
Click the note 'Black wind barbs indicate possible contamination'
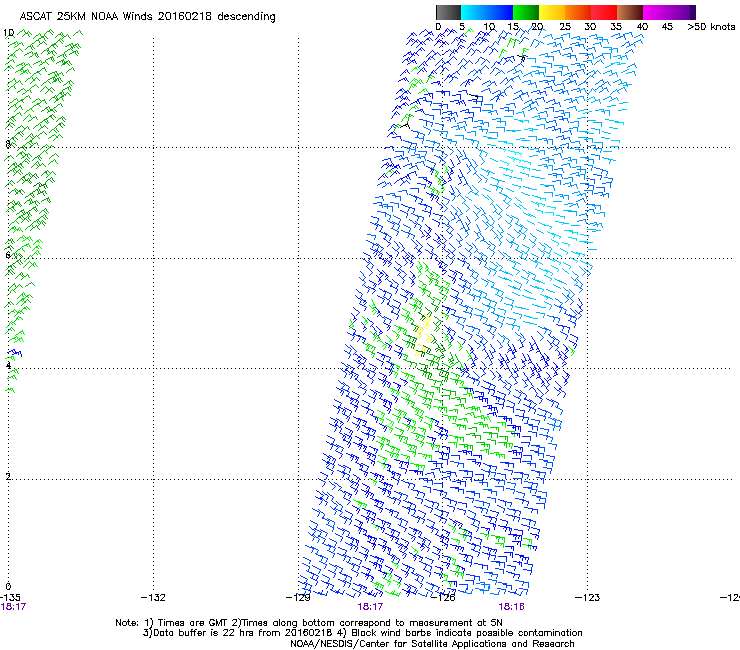pos(467,633)
